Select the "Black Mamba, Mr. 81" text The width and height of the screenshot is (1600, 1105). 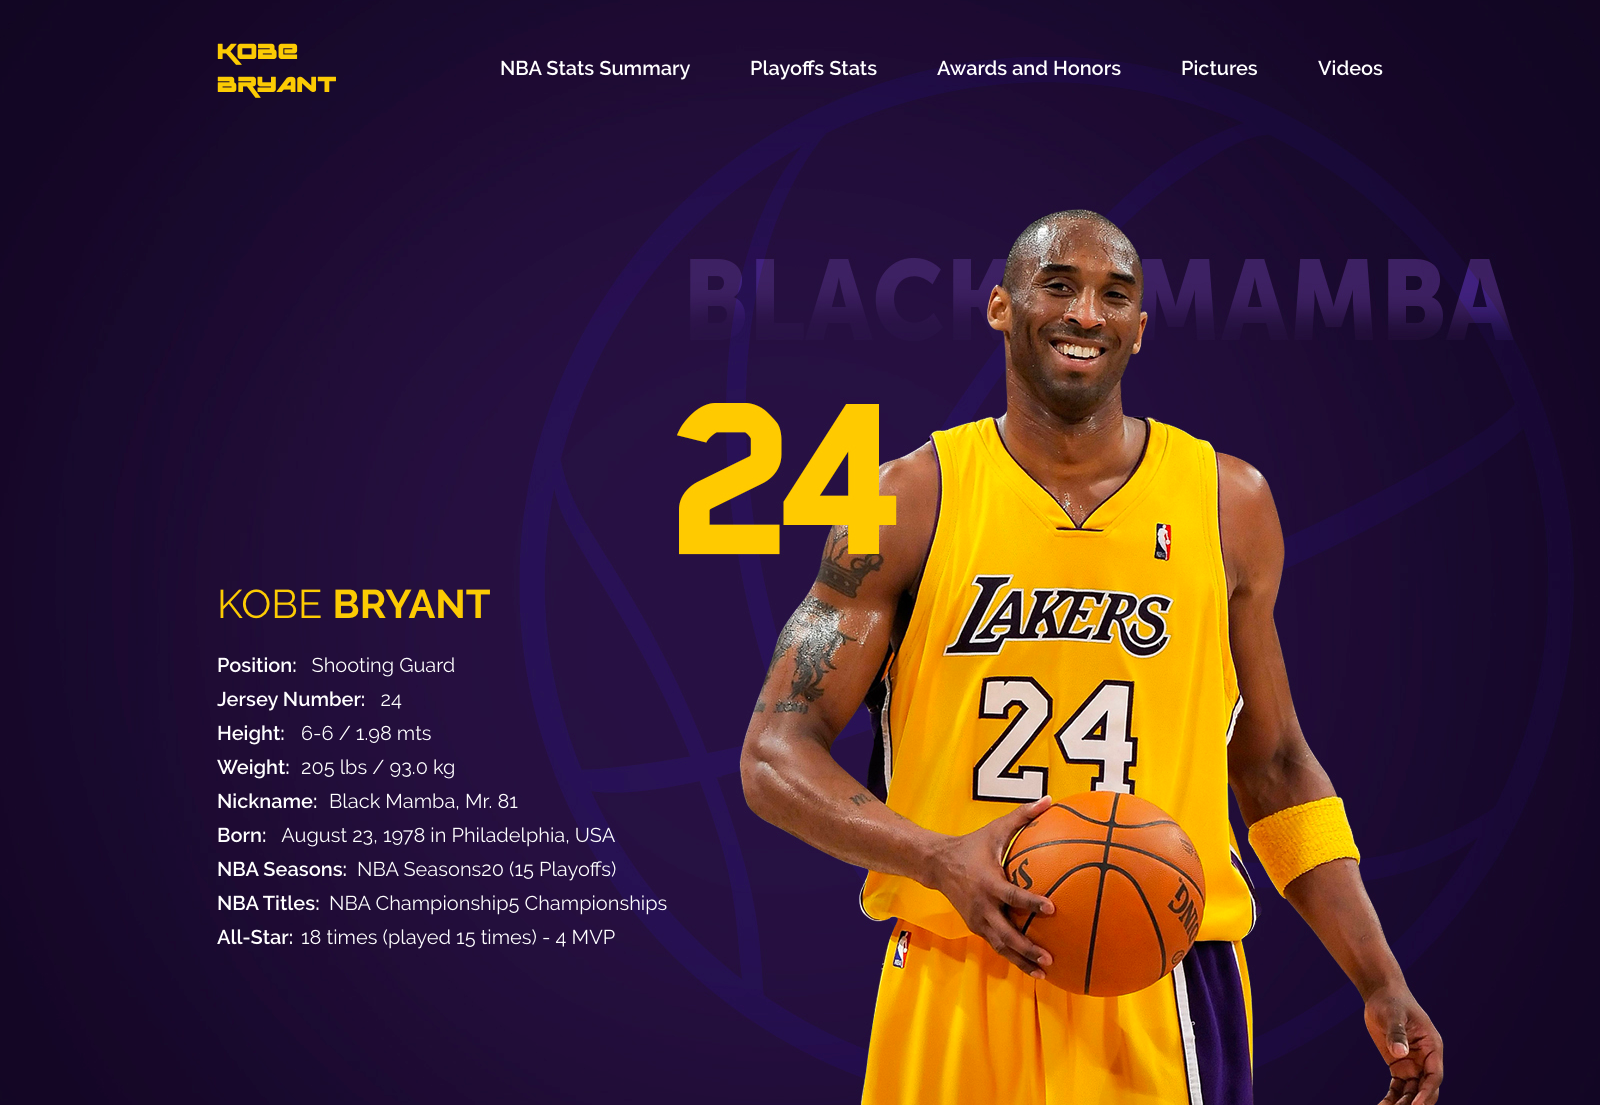423,801
